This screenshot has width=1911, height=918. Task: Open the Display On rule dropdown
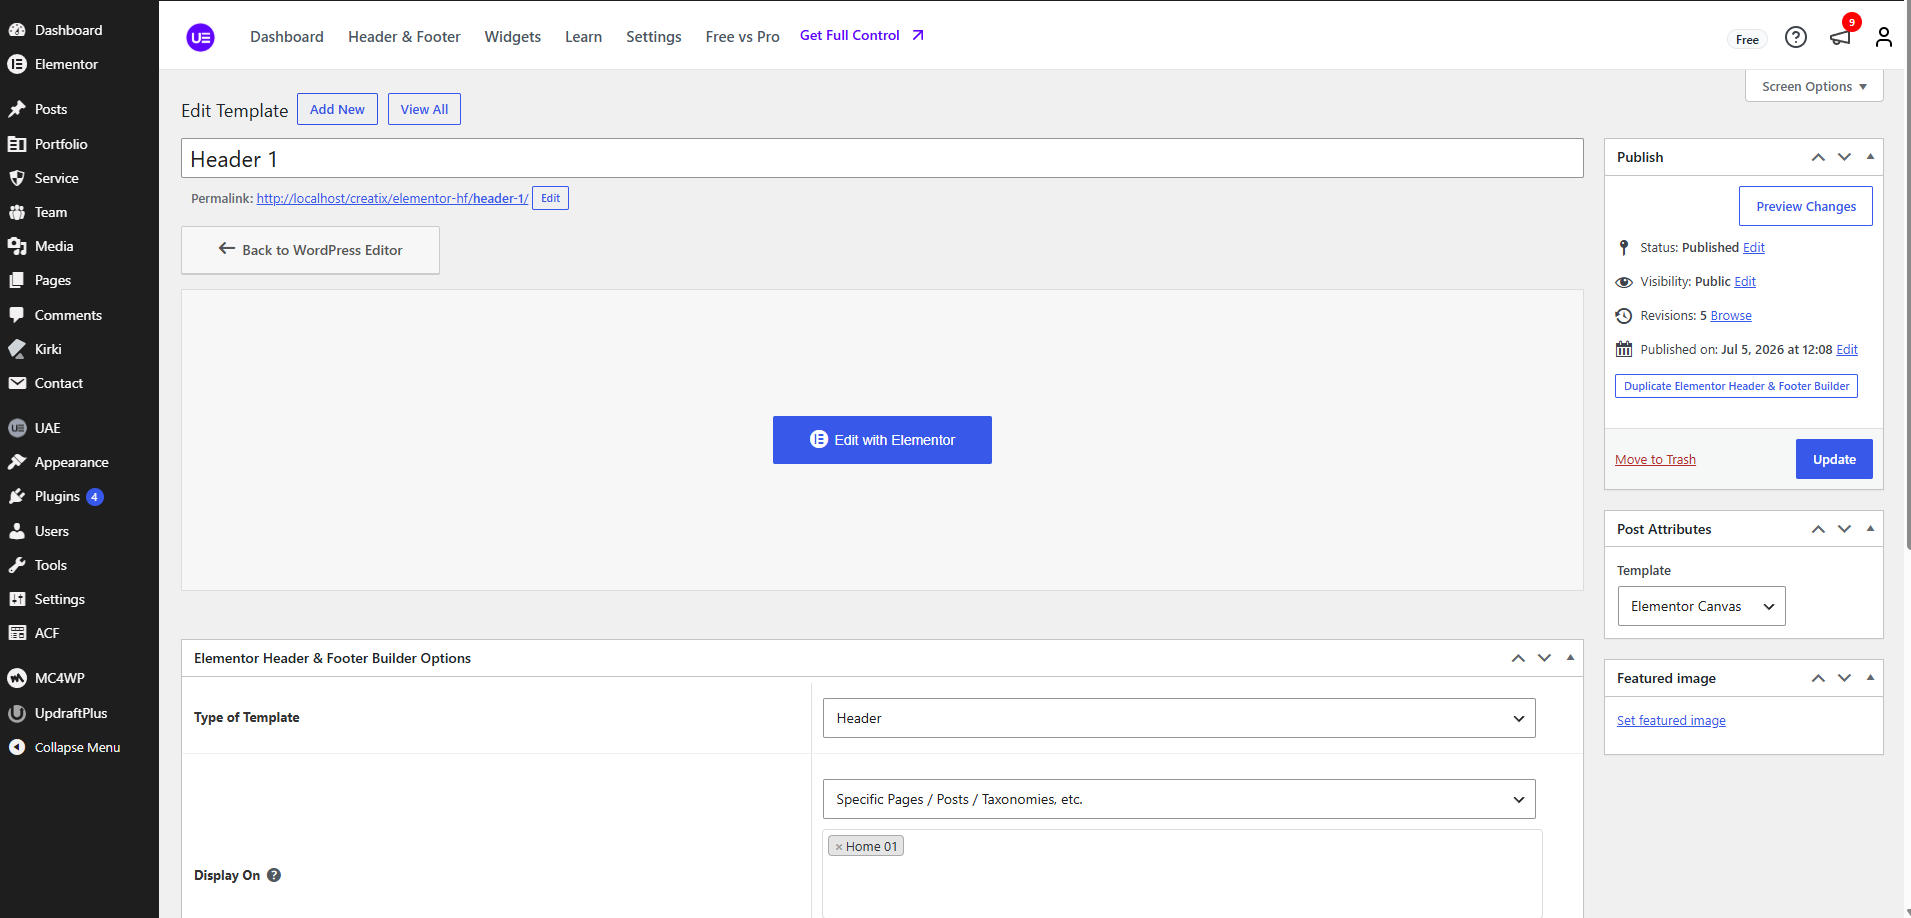[x=1178, y=799]
